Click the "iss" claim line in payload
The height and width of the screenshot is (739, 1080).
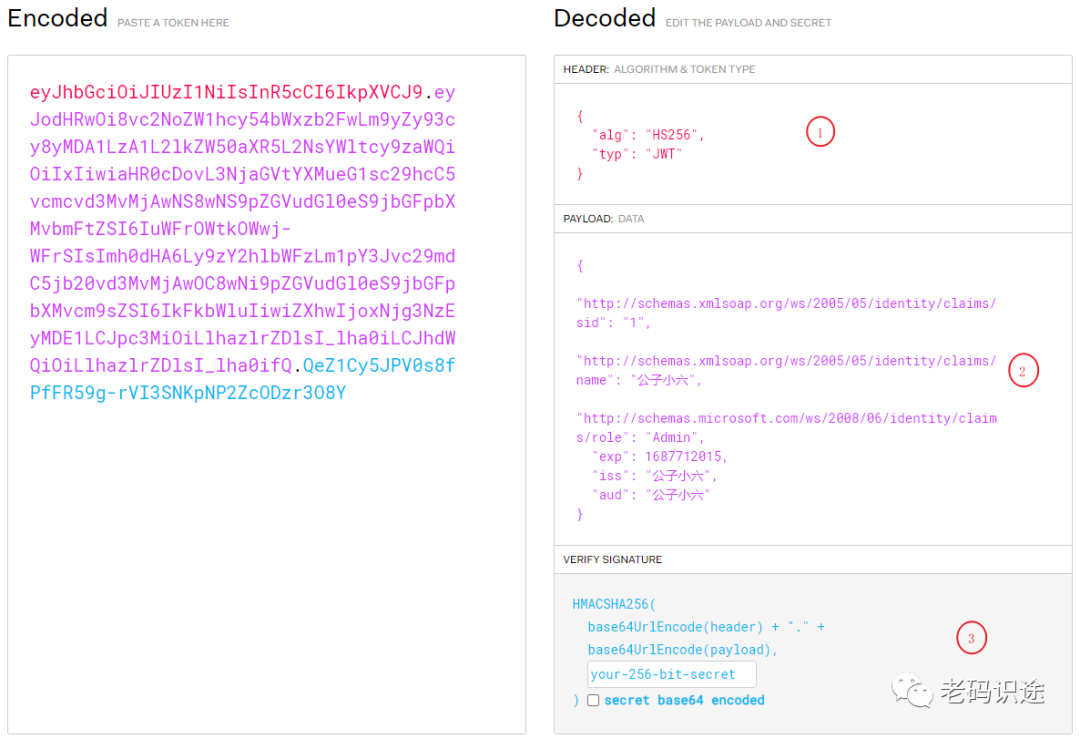[653, 476]
